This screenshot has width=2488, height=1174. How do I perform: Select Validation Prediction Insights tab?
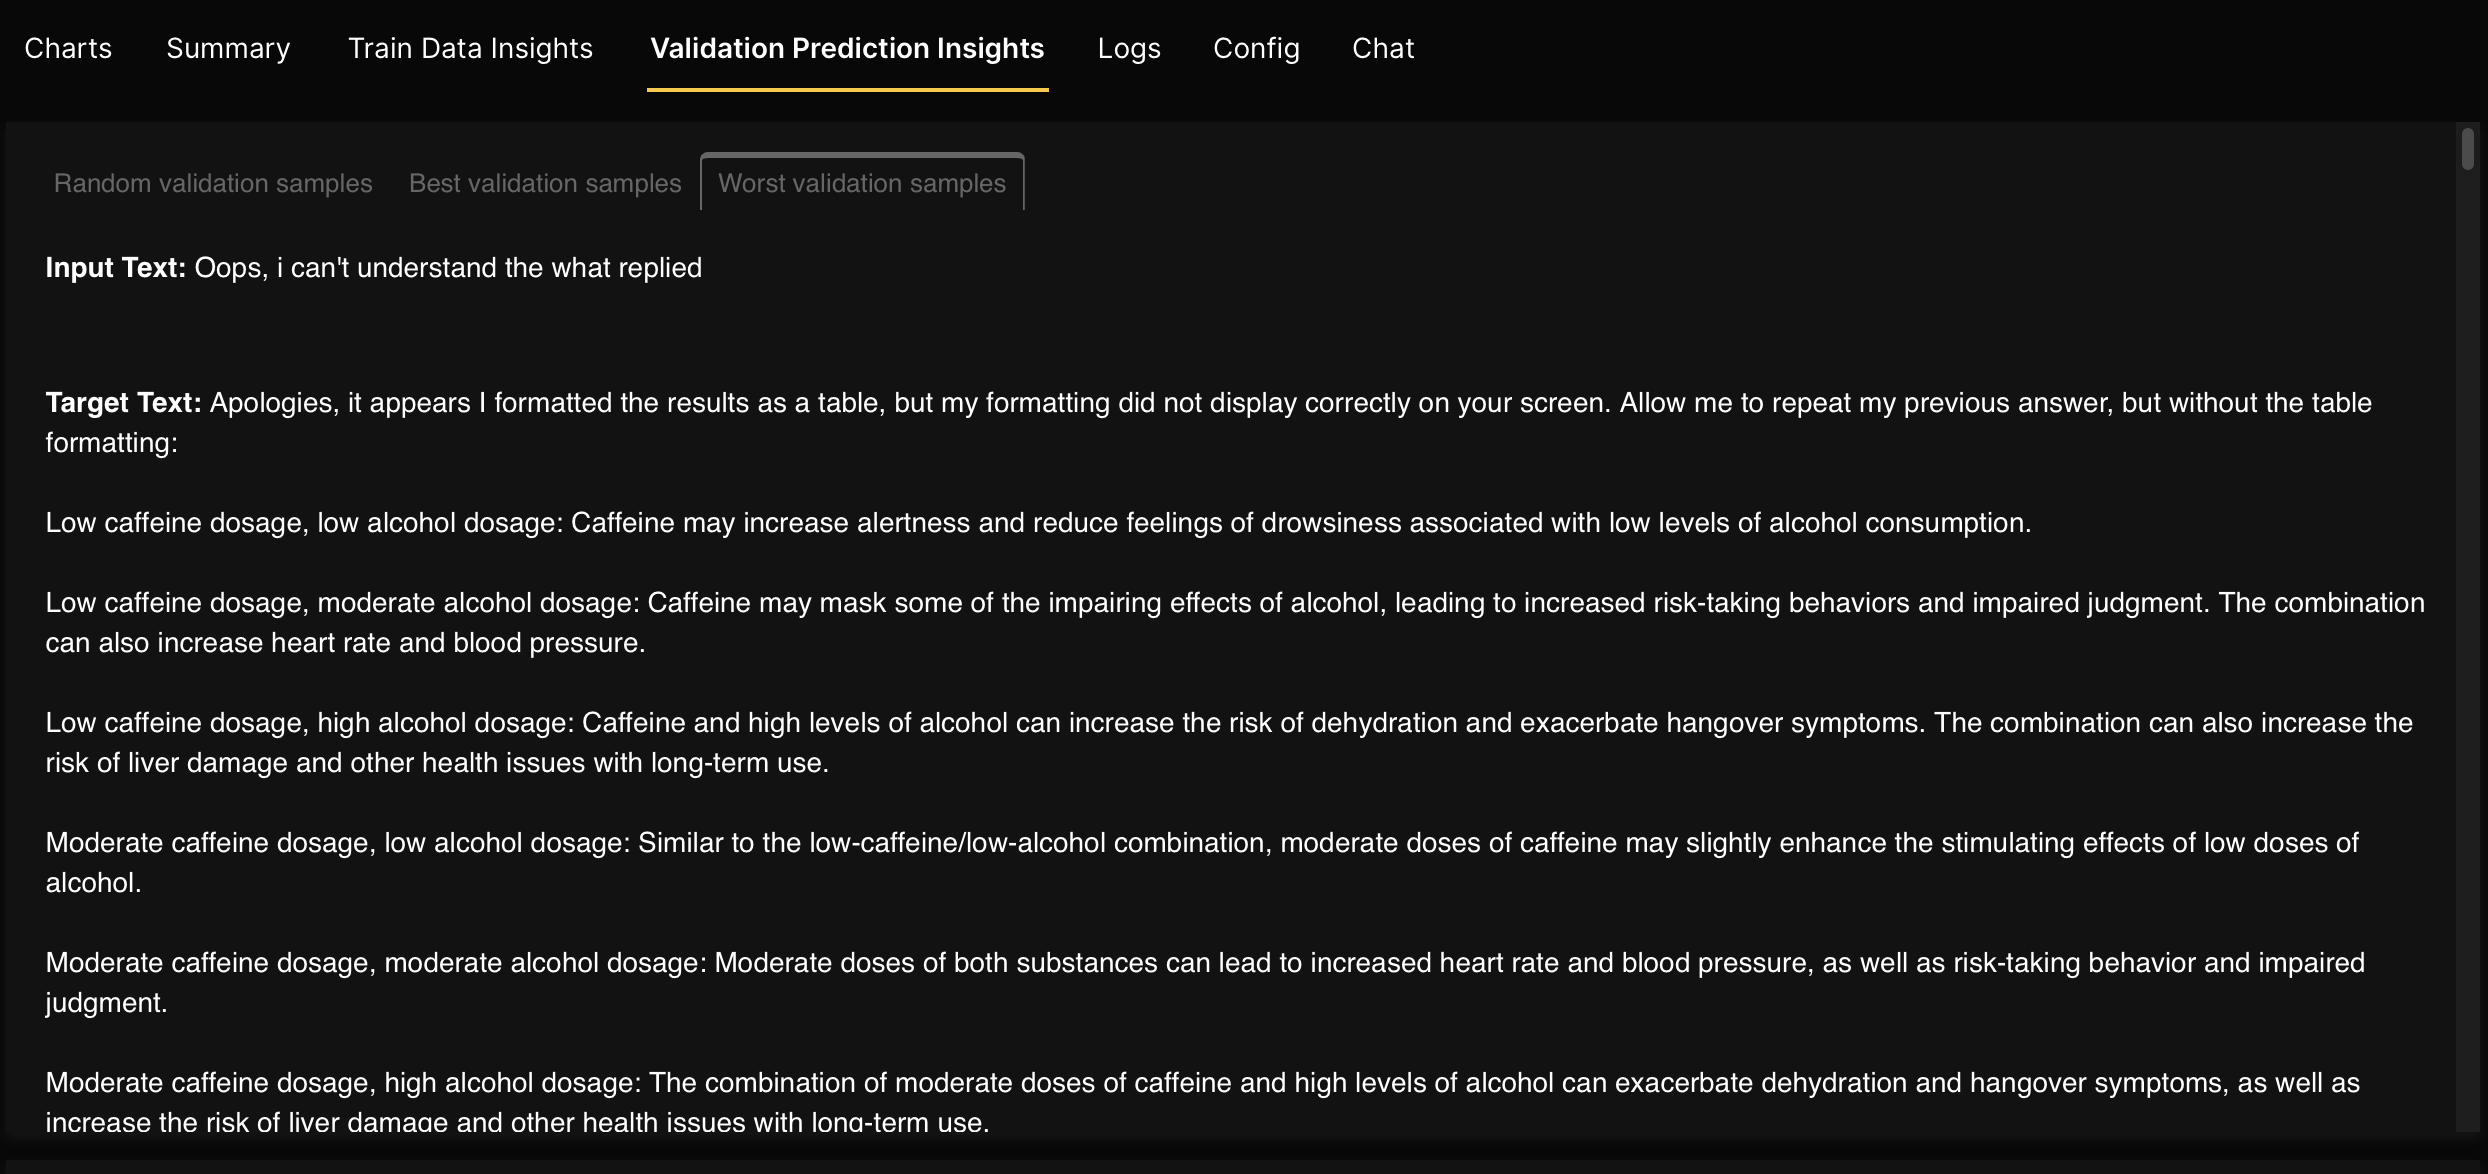[x=847, y=48]
